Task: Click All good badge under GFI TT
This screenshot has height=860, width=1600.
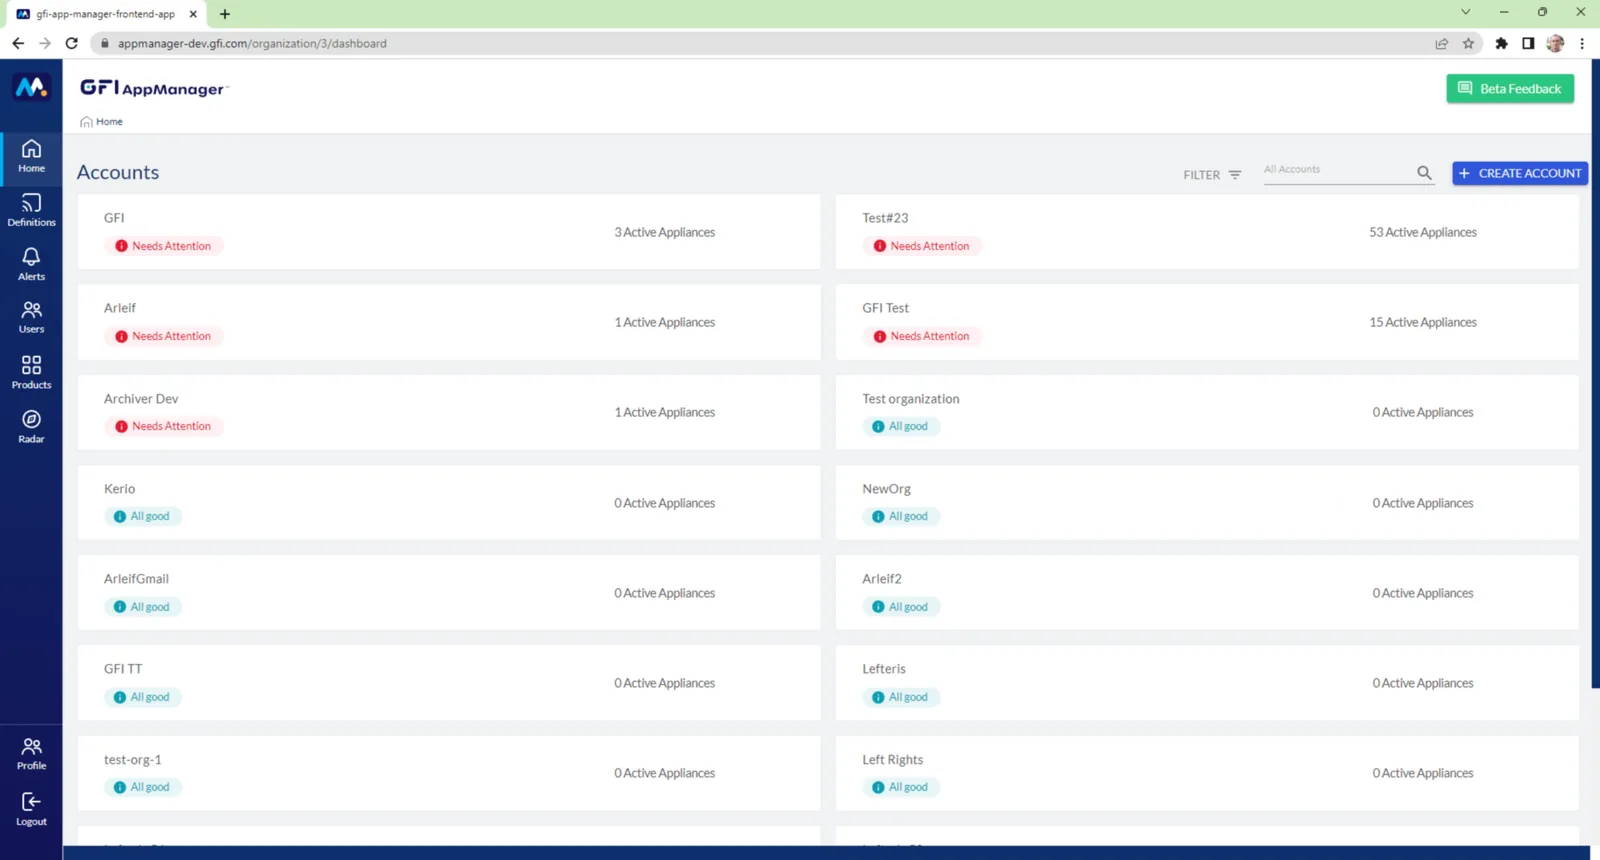Action: click(142, 697)
